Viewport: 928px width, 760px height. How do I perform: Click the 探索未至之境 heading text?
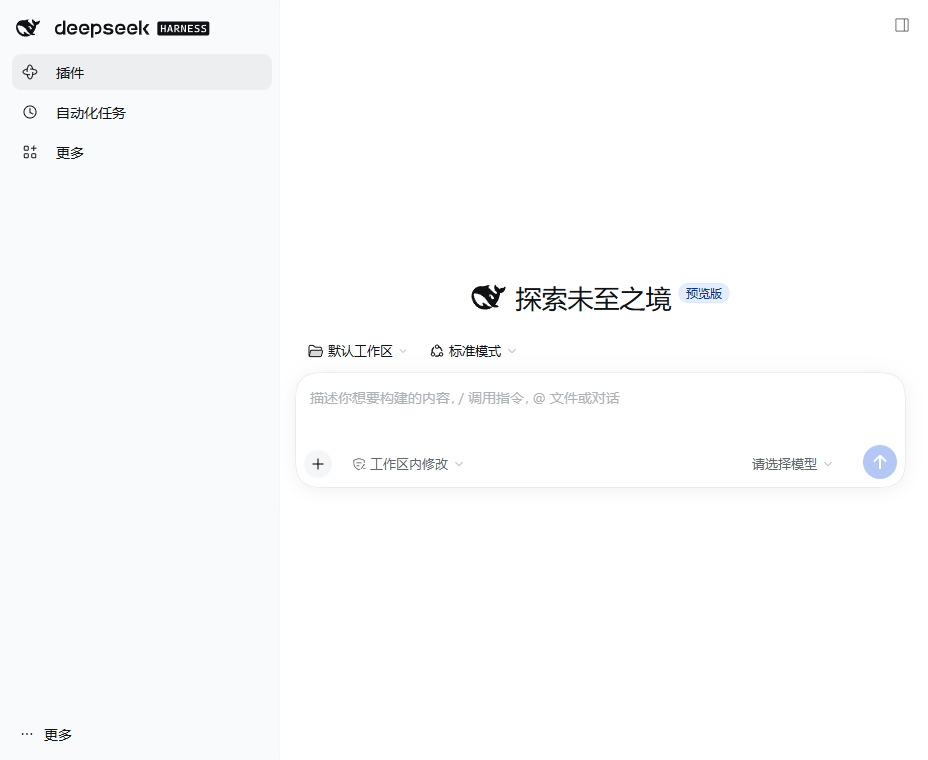[593, 299]
